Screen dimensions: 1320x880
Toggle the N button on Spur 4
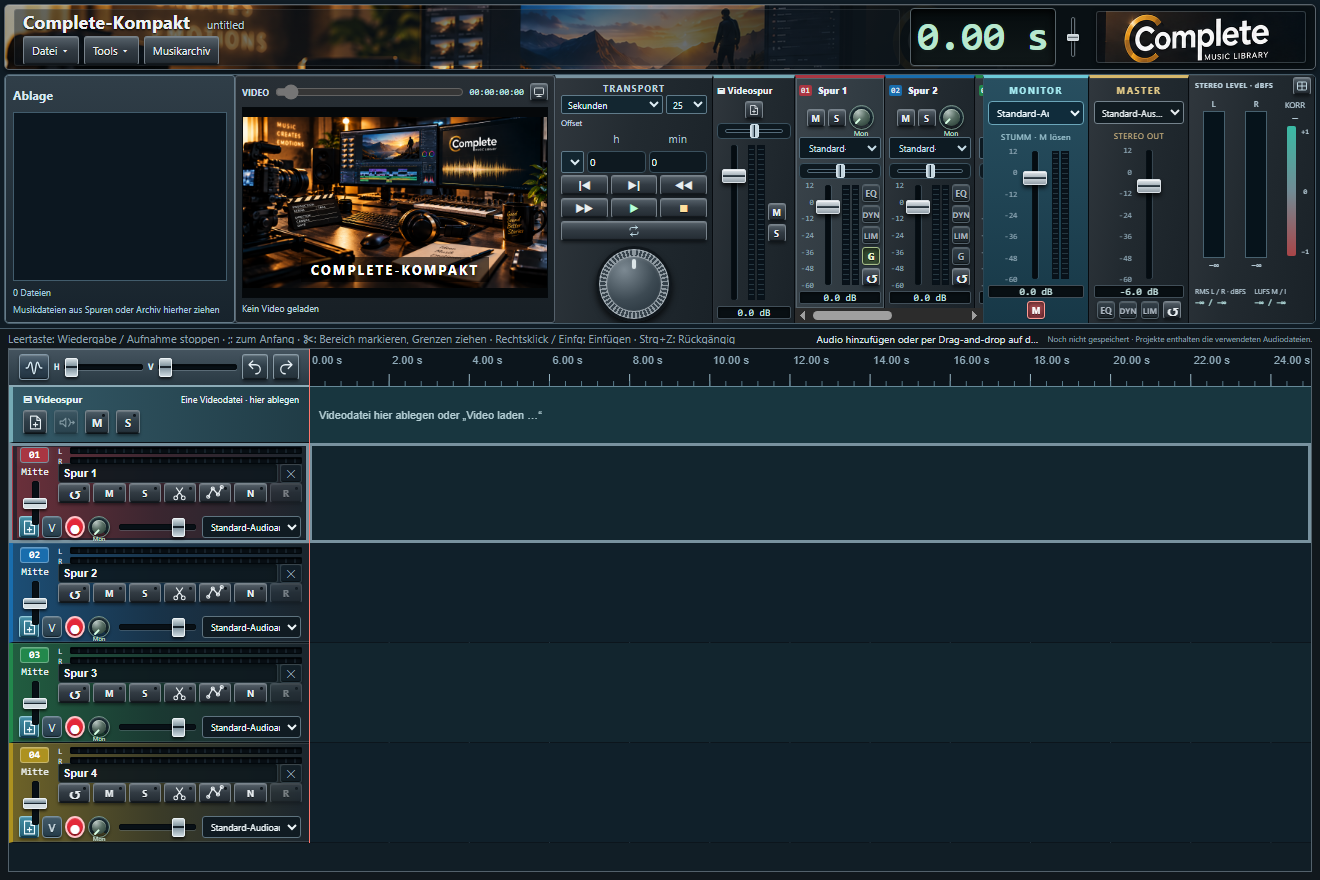click(x=250, y=793)
